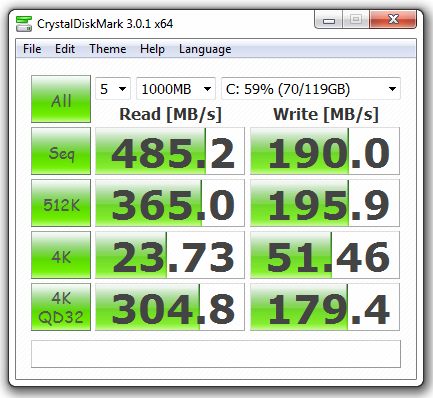Open the drive selector showing C: 59%
The height and width of the screenshot is (398, 433).
click(311, 89)
